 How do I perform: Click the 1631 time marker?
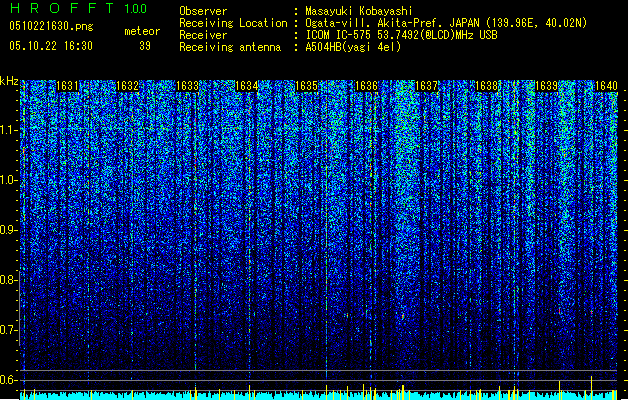(67, 86)
